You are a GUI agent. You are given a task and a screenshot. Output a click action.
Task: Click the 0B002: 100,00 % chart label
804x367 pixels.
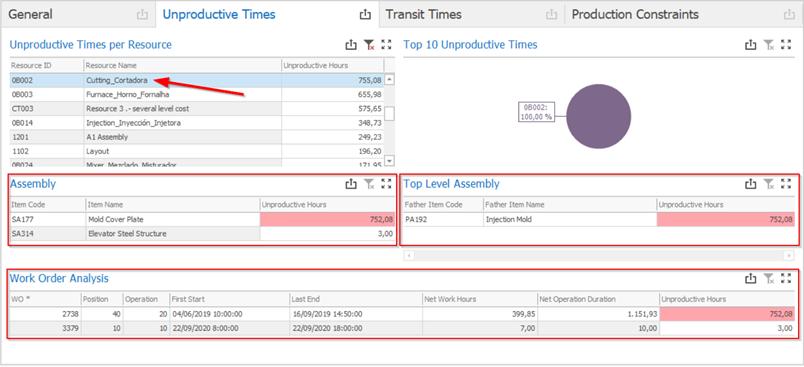click(x=537, y=112)
